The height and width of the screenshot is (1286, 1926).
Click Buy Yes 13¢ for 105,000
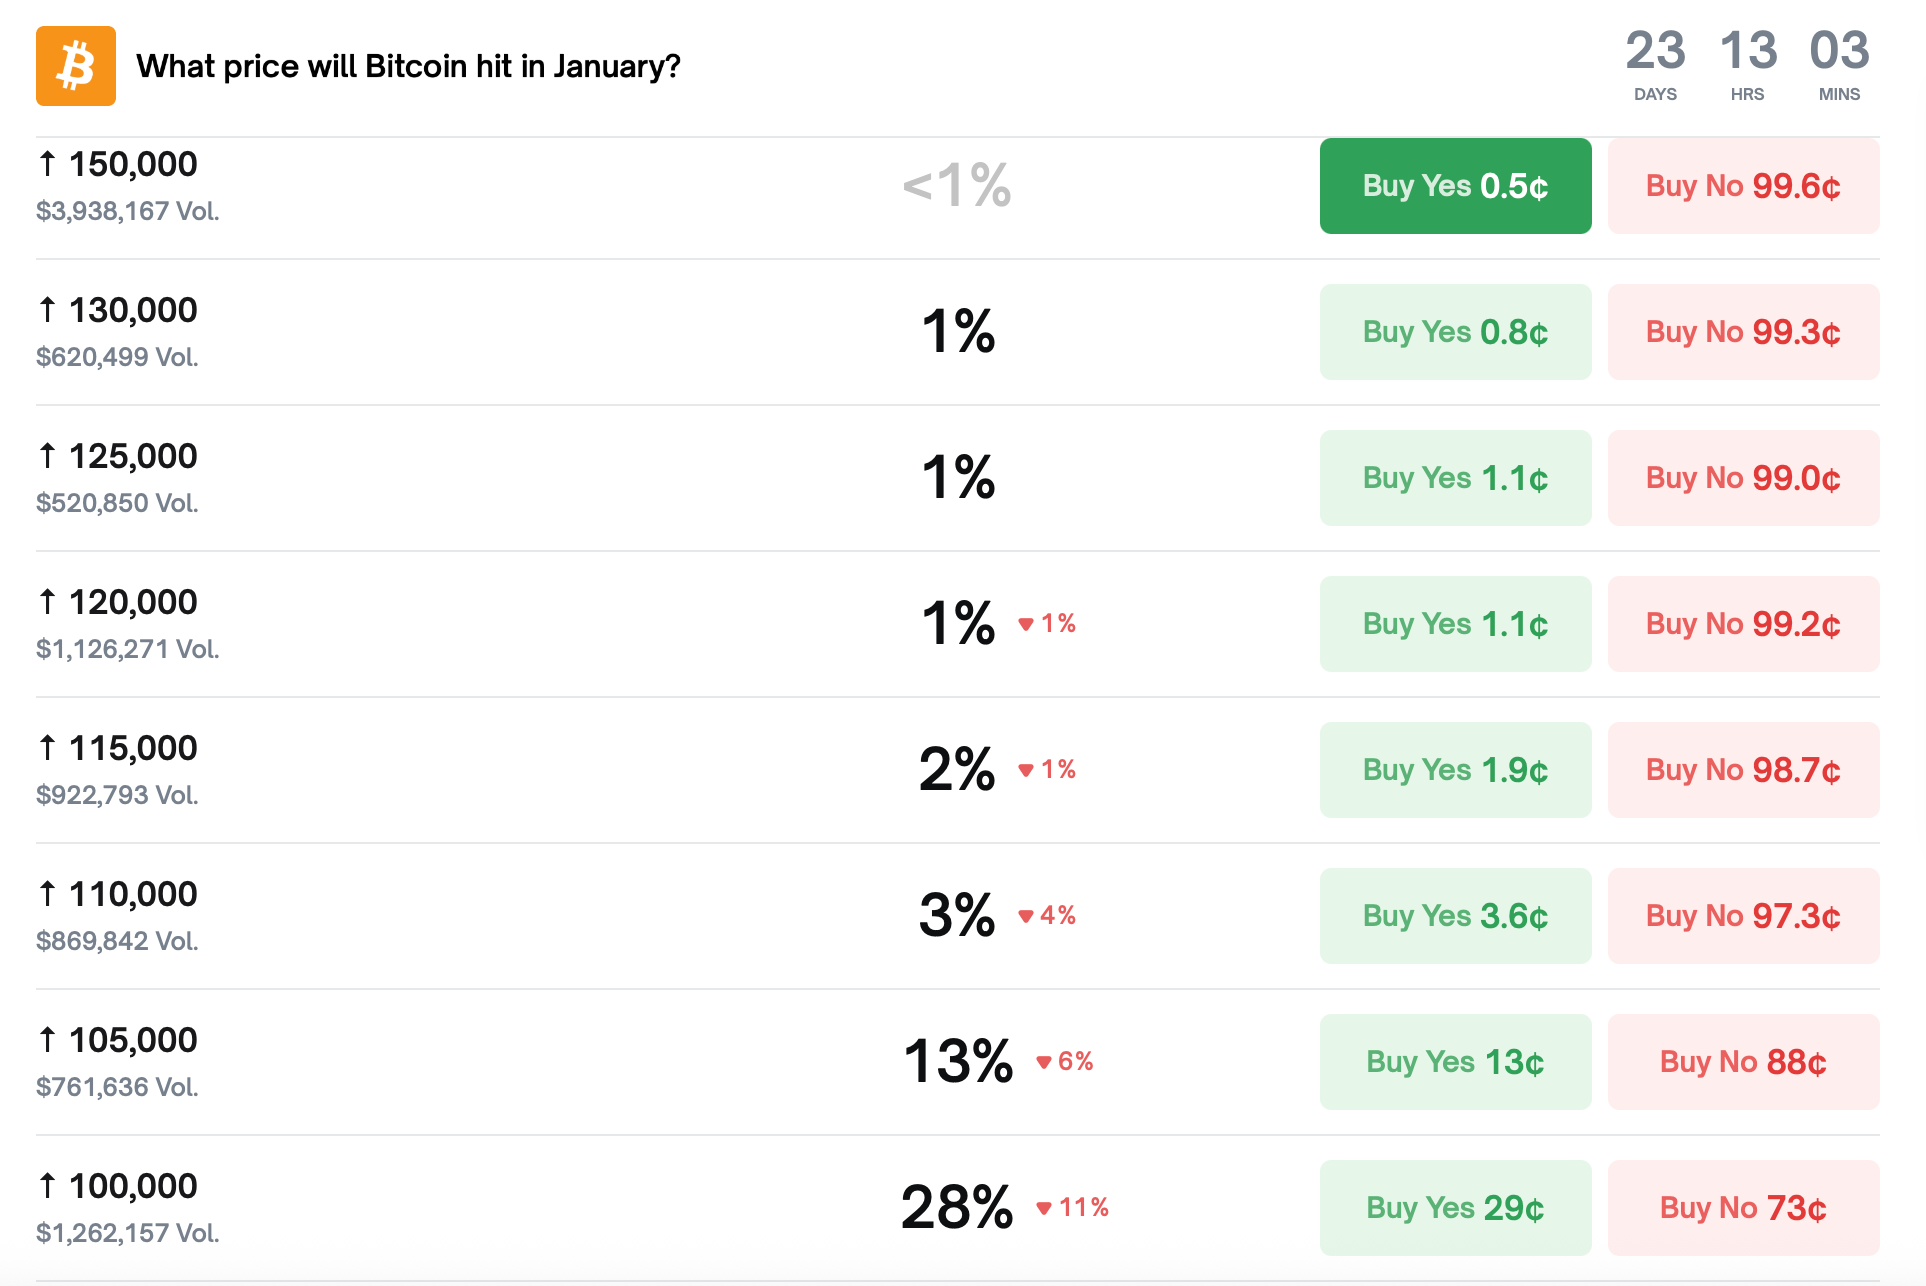(x=1455, y=1061)
